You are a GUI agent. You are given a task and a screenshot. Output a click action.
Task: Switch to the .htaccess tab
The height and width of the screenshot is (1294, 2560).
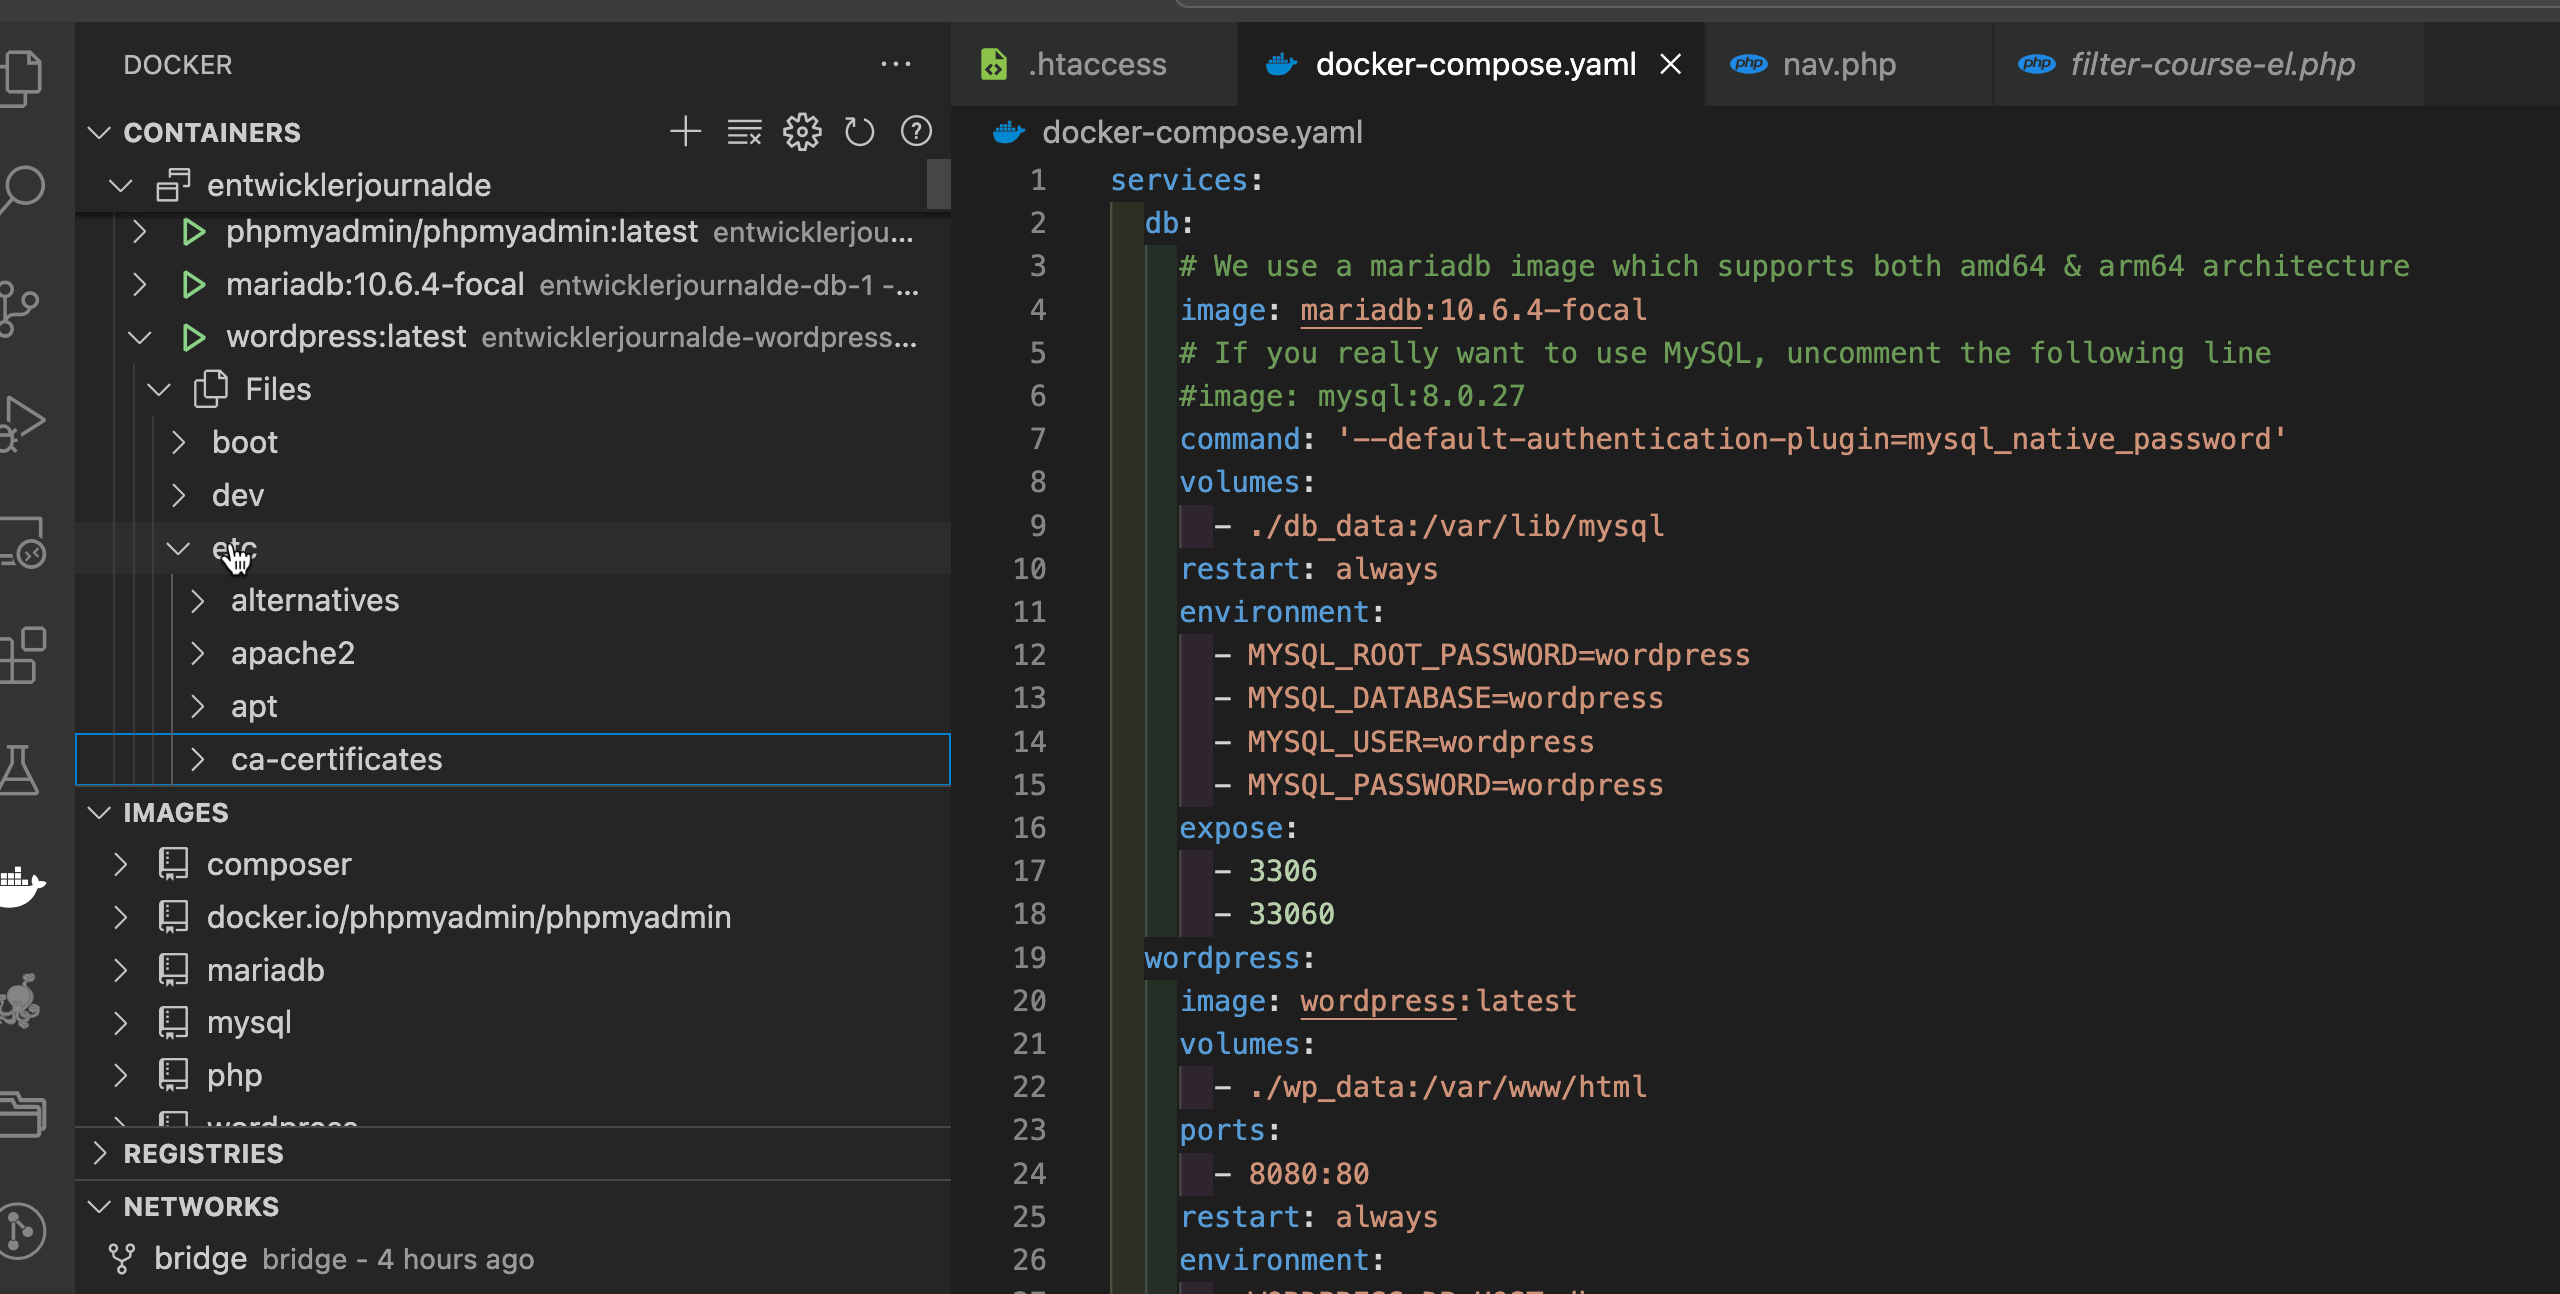pyautogui.click(x=1094, y=64)
